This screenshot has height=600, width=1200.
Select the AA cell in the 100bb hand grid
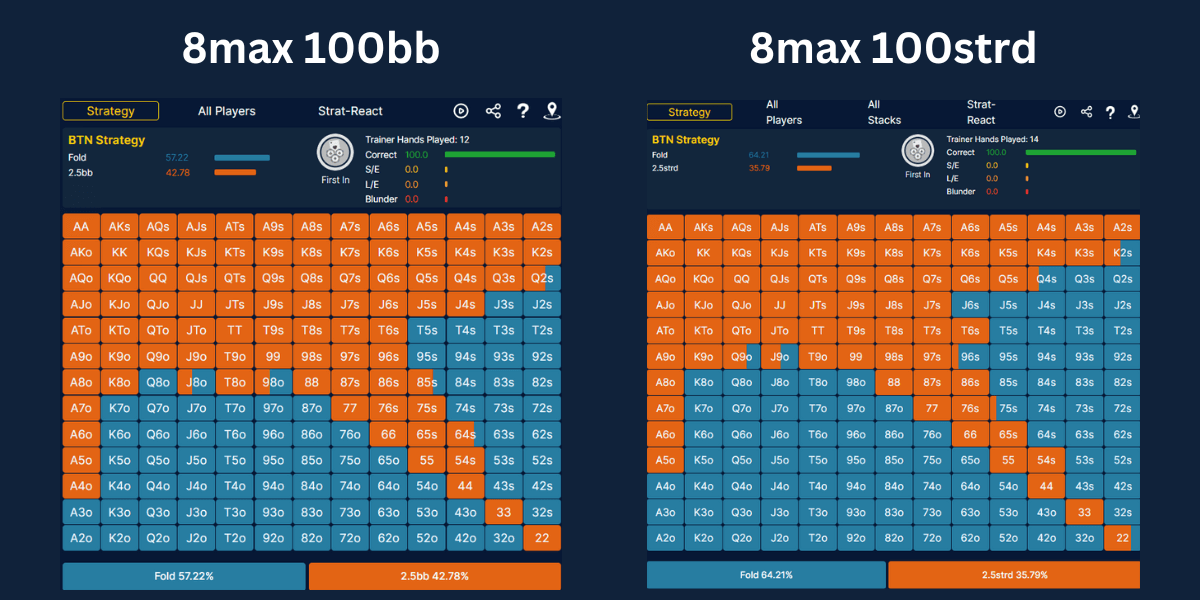click(81, 227)
